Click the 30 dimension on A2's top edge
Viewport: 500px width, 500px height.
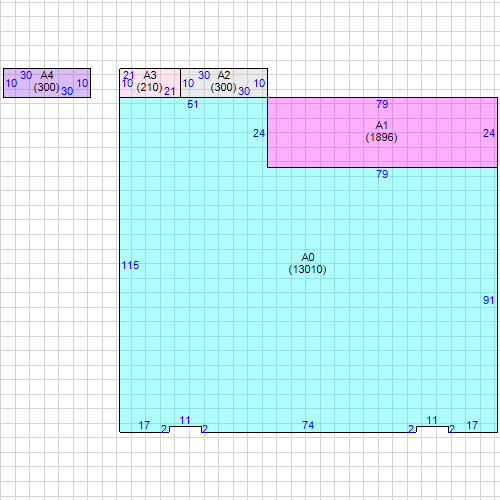pos(204,75)
